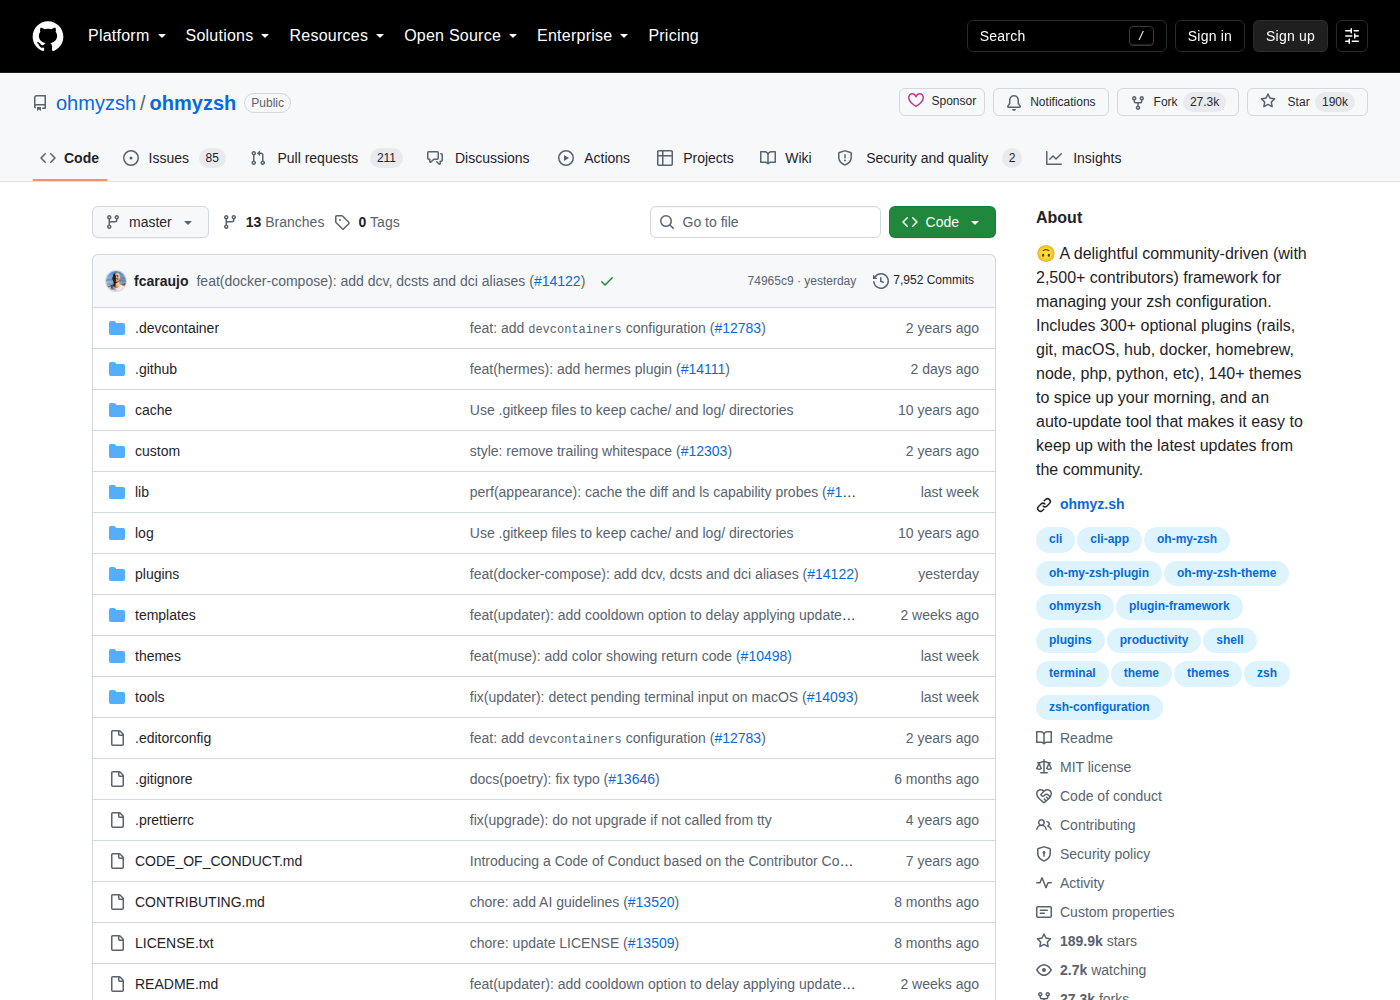Open the Readme link in About
Image resolution: width=1400 pixels, height=1000 pixels.
pos(1074,738)
